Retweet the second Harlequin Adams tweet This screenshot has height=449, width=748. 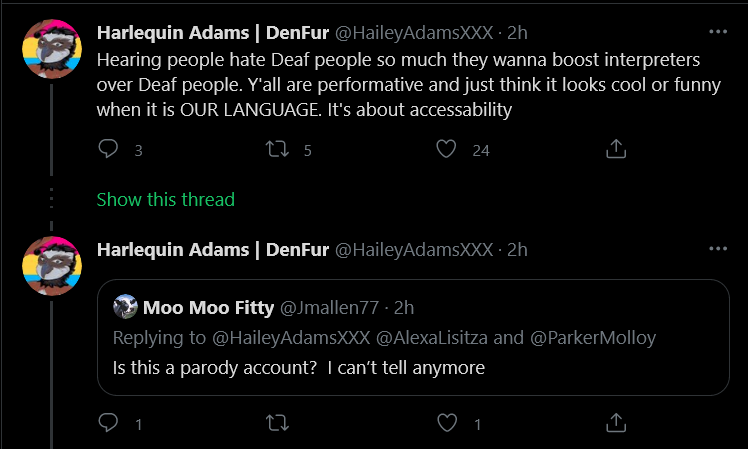(x=277, y=423)
